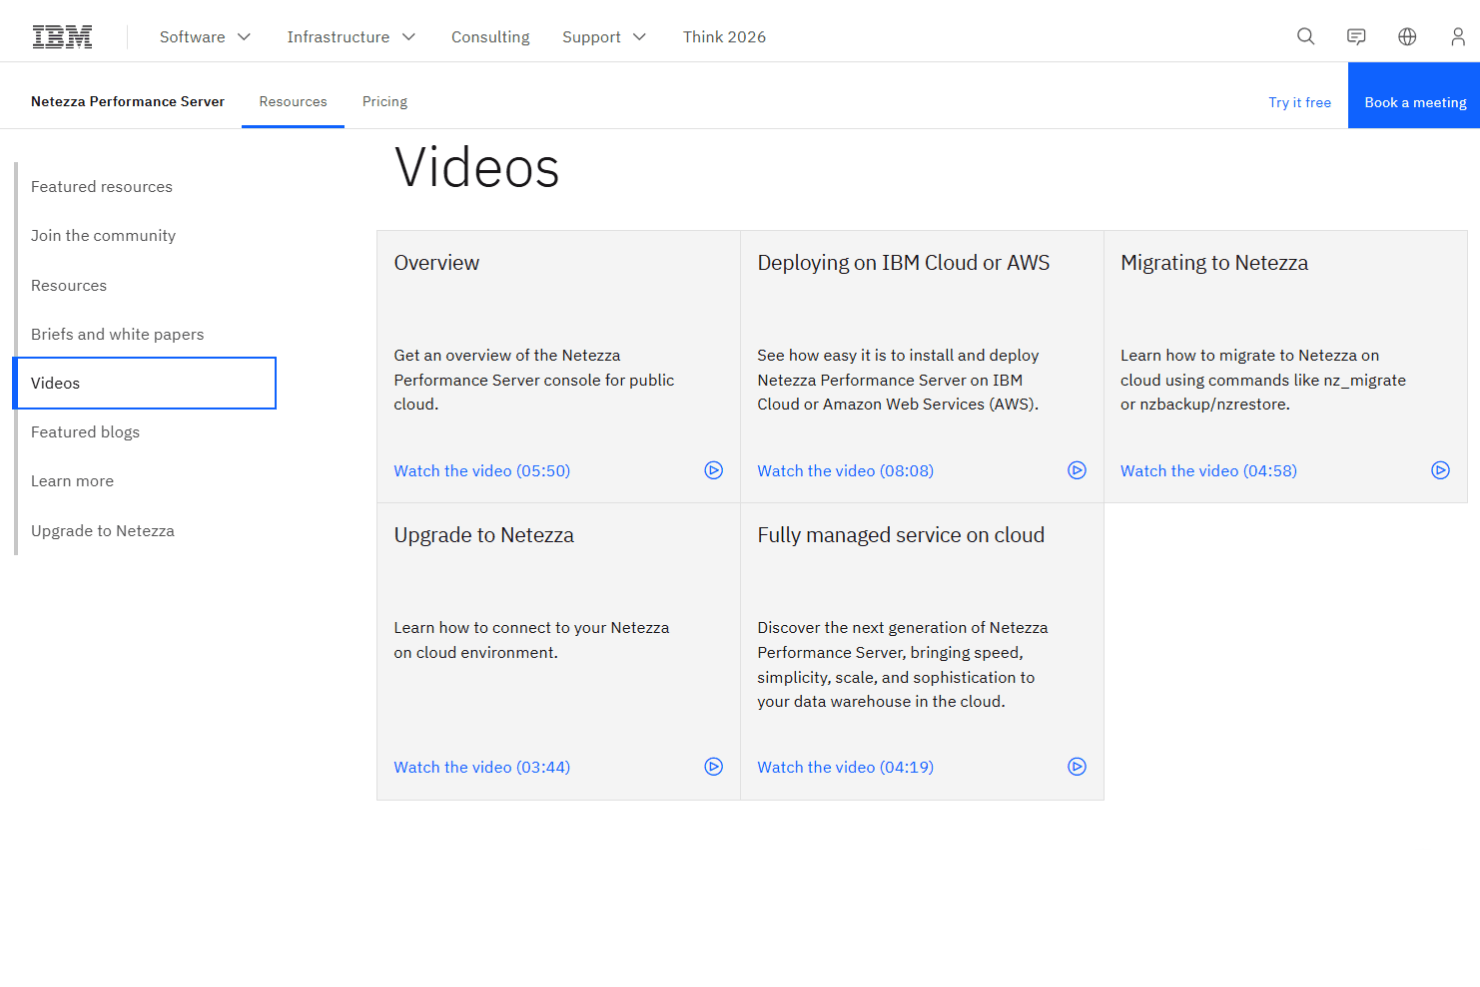Click the Upgrade to Netezza card title

click(484, 536)
